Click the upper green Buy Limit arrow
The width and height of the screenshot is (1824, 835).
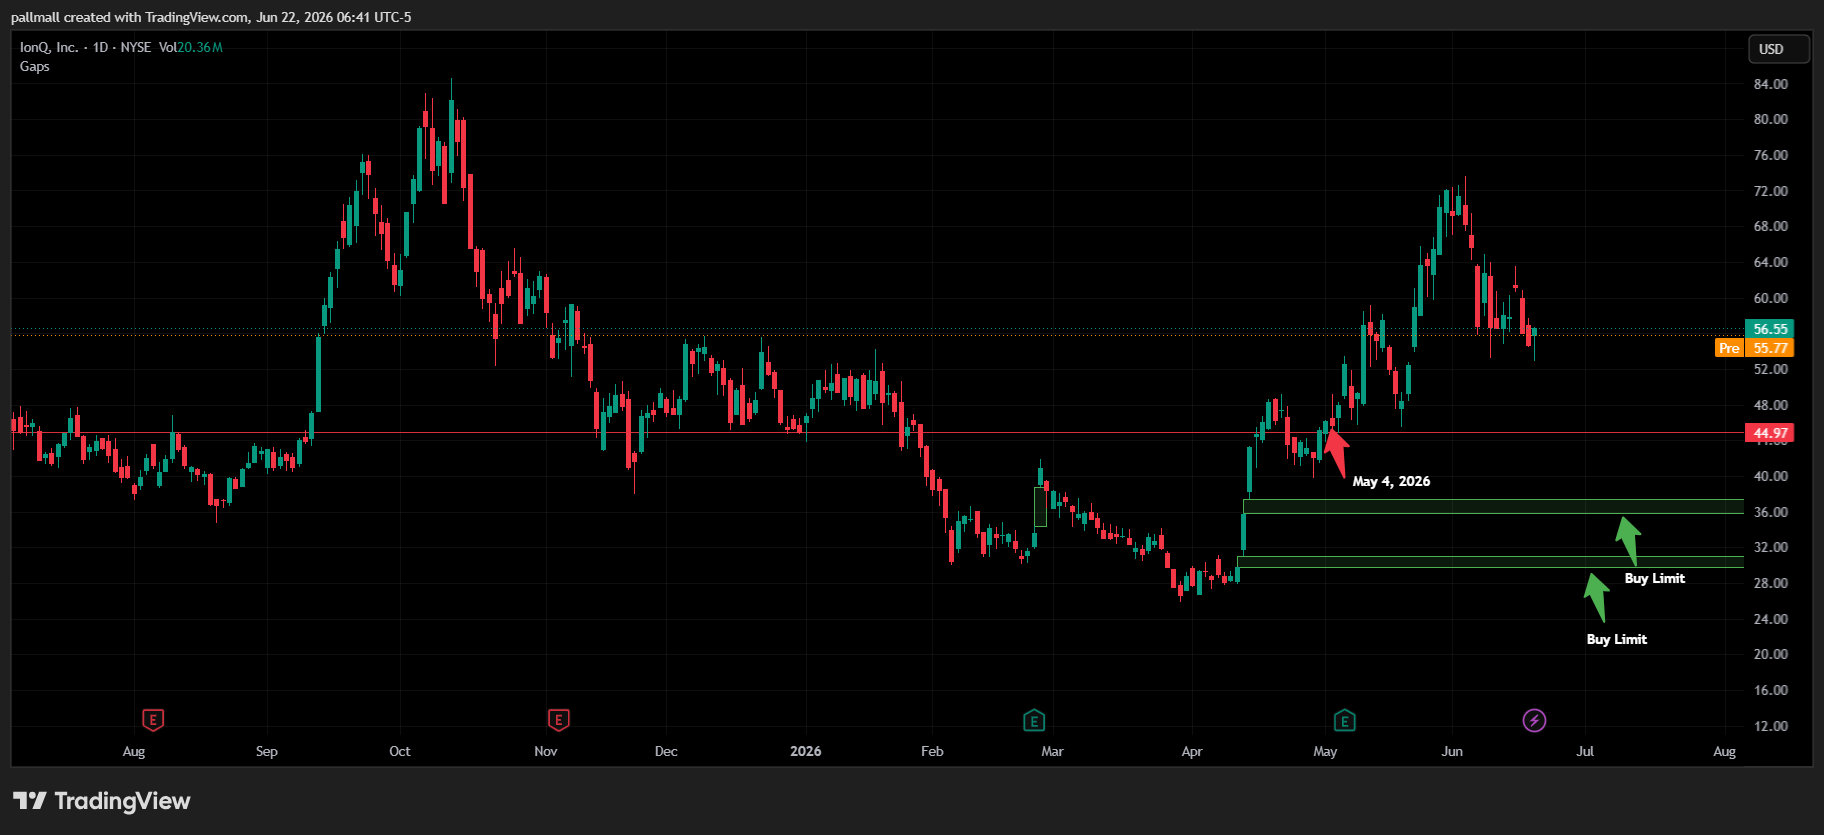click(x=1629, y=540)
